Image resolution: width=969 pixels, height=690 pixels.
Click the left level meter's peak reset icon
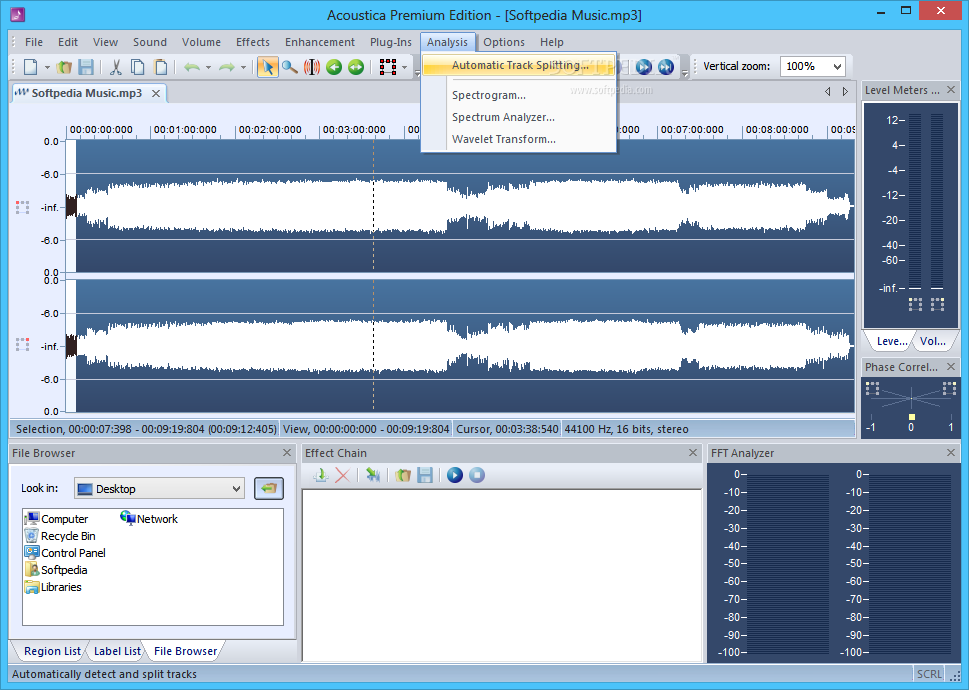(x=915, y=304)
